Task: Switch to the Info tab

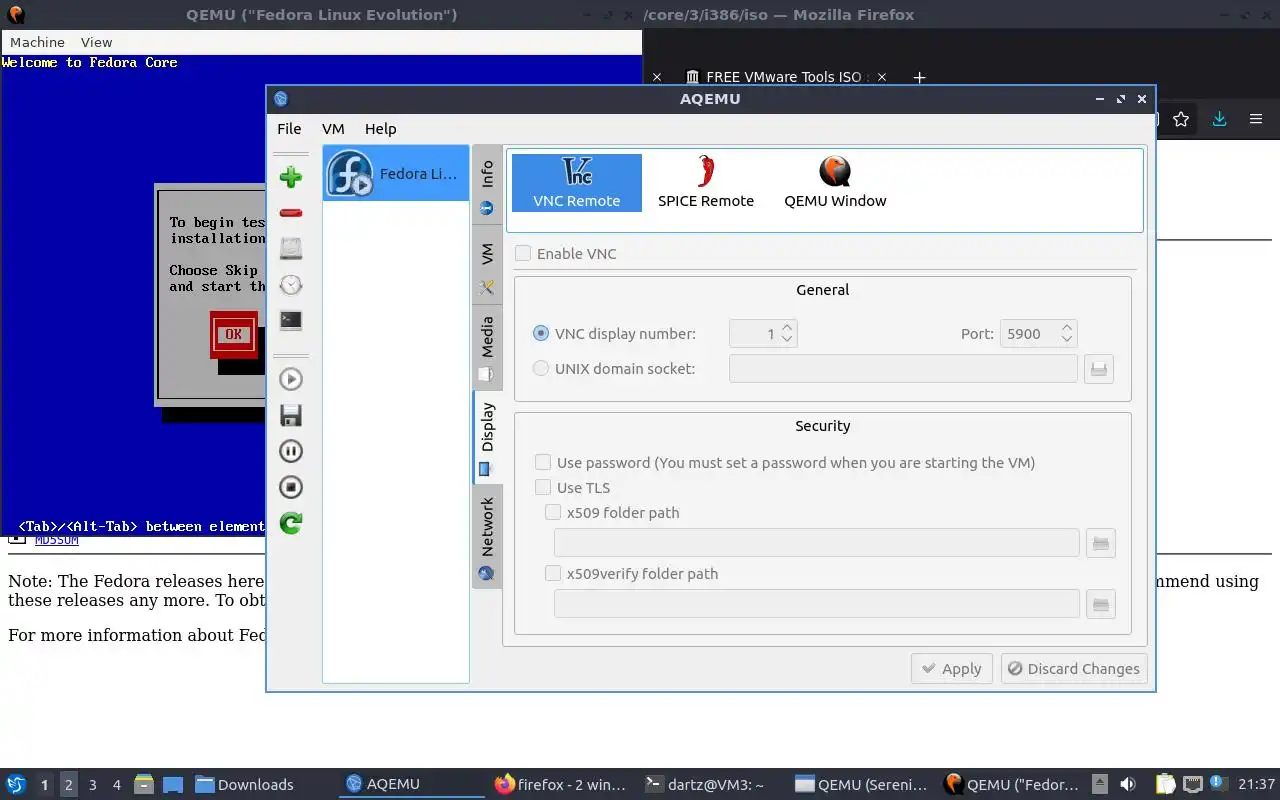Action: pos(487,187)
